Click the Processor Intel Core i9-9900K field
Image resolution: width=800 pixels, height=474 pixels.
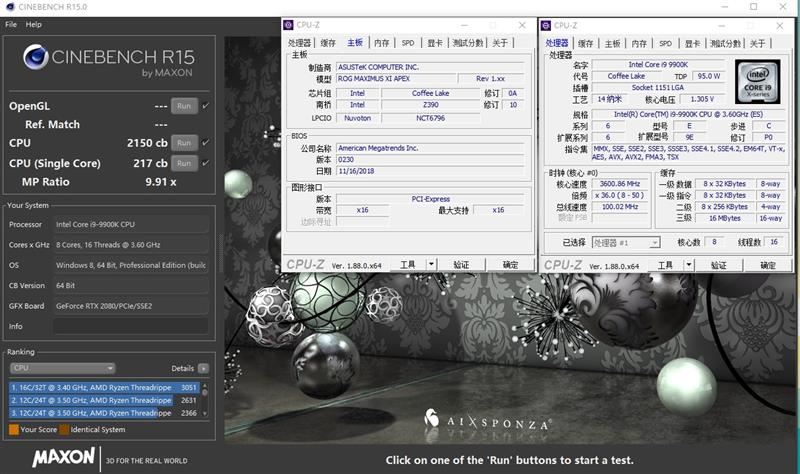pyautogui.click(x=131, y=224)
